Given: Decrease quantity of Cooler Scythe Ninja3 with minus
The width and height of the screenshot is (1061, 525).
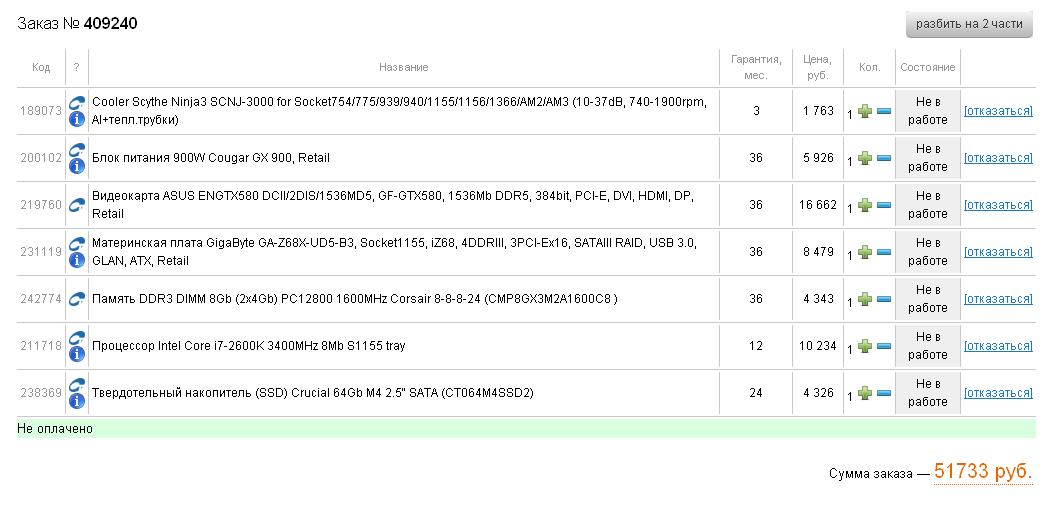Looking at the screenshot, I should click(884, 112).
